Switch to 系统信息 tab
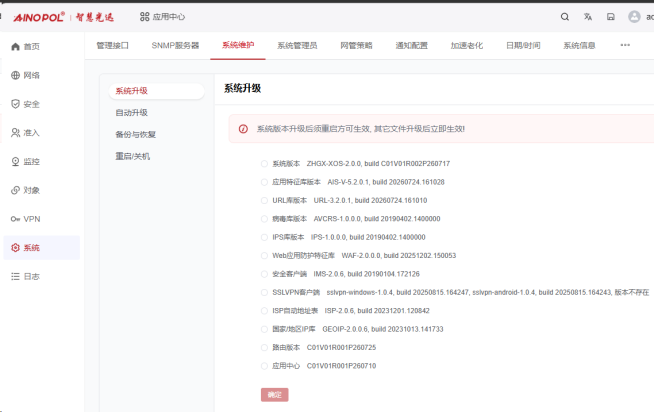This screenshot has width=654, height=412. (x=579, y=45)
